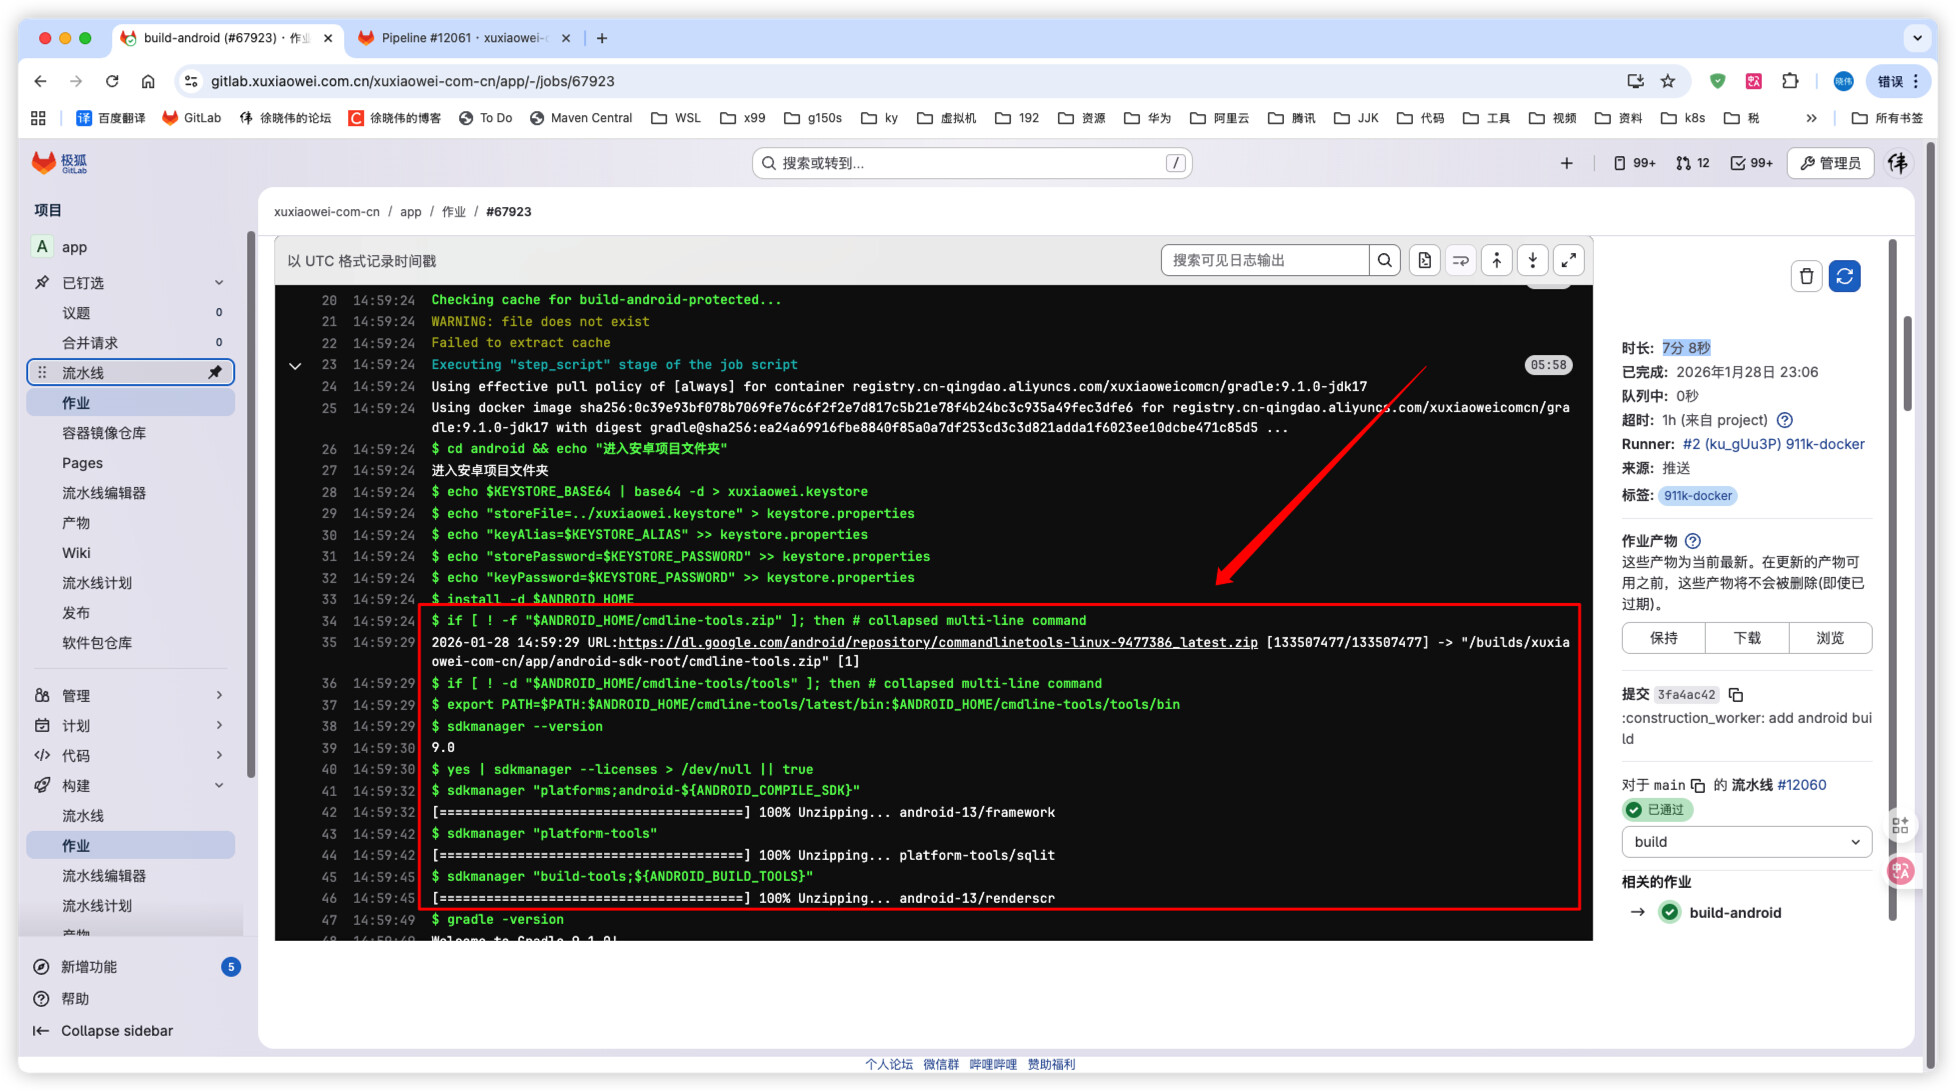Toggle soft wrap for log lines
1956x1091 pixels.
(x=1460, y=261)
